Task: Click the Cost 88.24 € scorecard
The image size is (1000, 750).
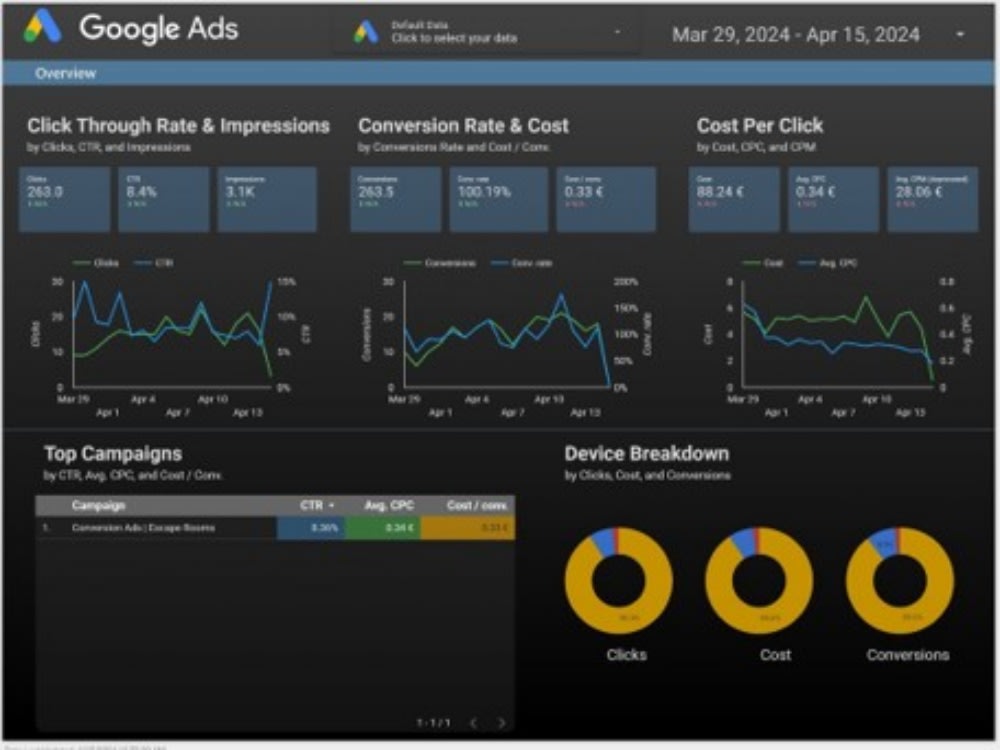Action: (x=733, y=199)
